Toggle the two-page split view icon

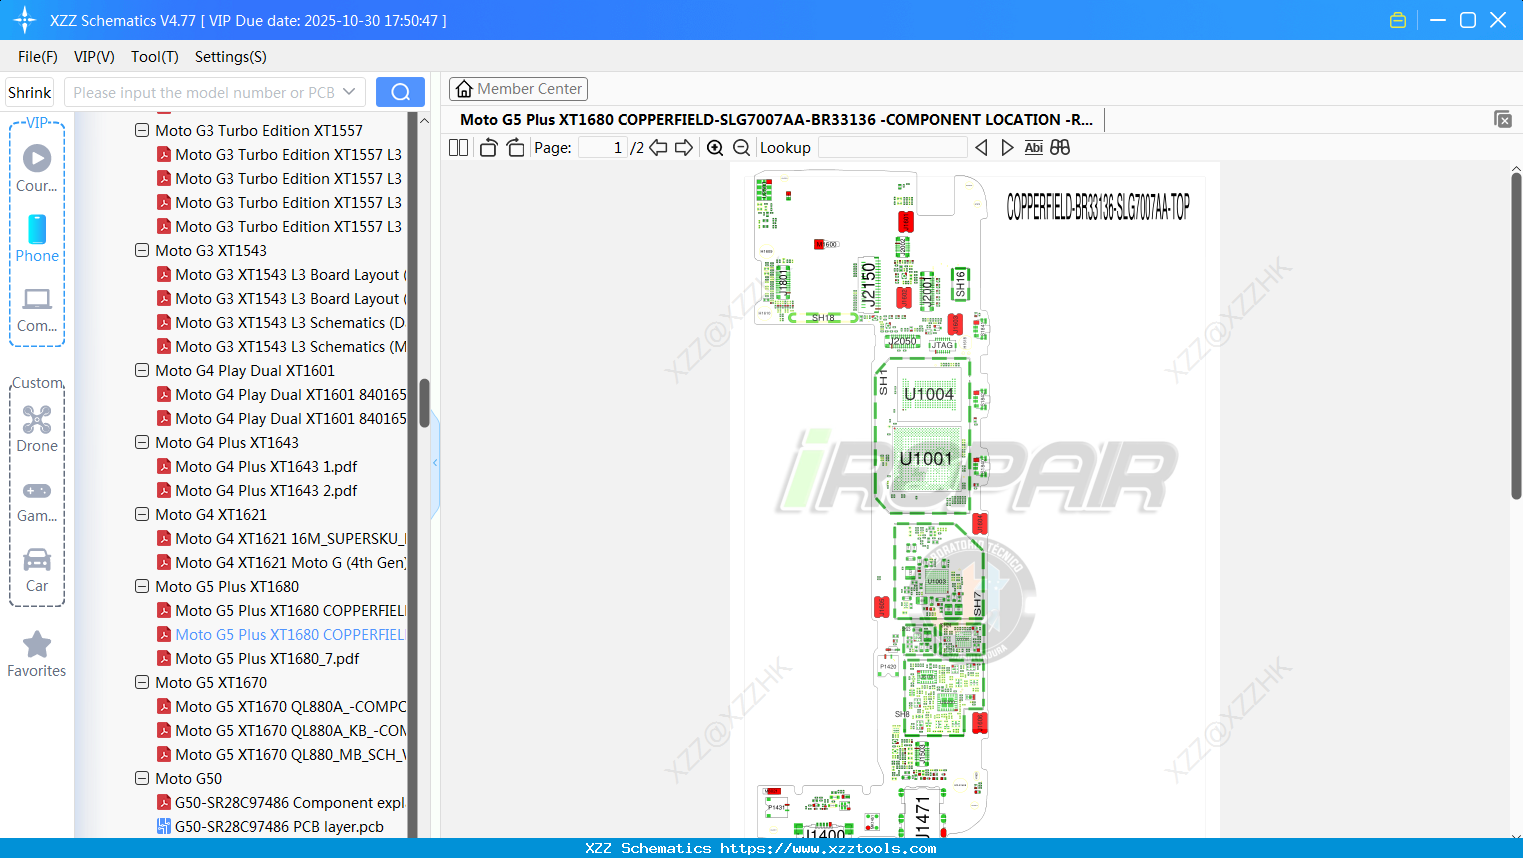click(458, 148)
